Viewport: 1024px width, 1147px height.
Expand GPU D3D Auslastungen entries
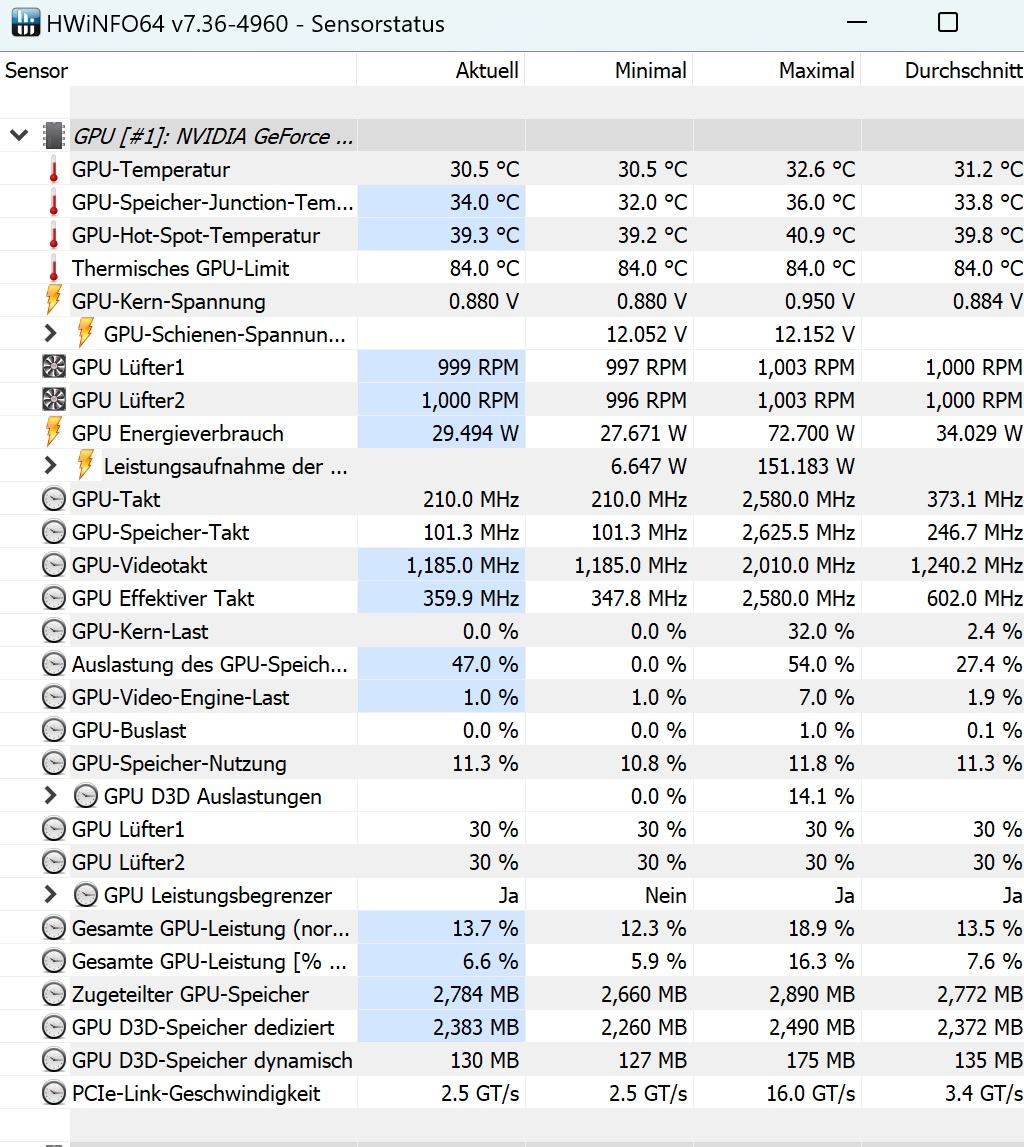pyautogui.click(x=50, y=795)
